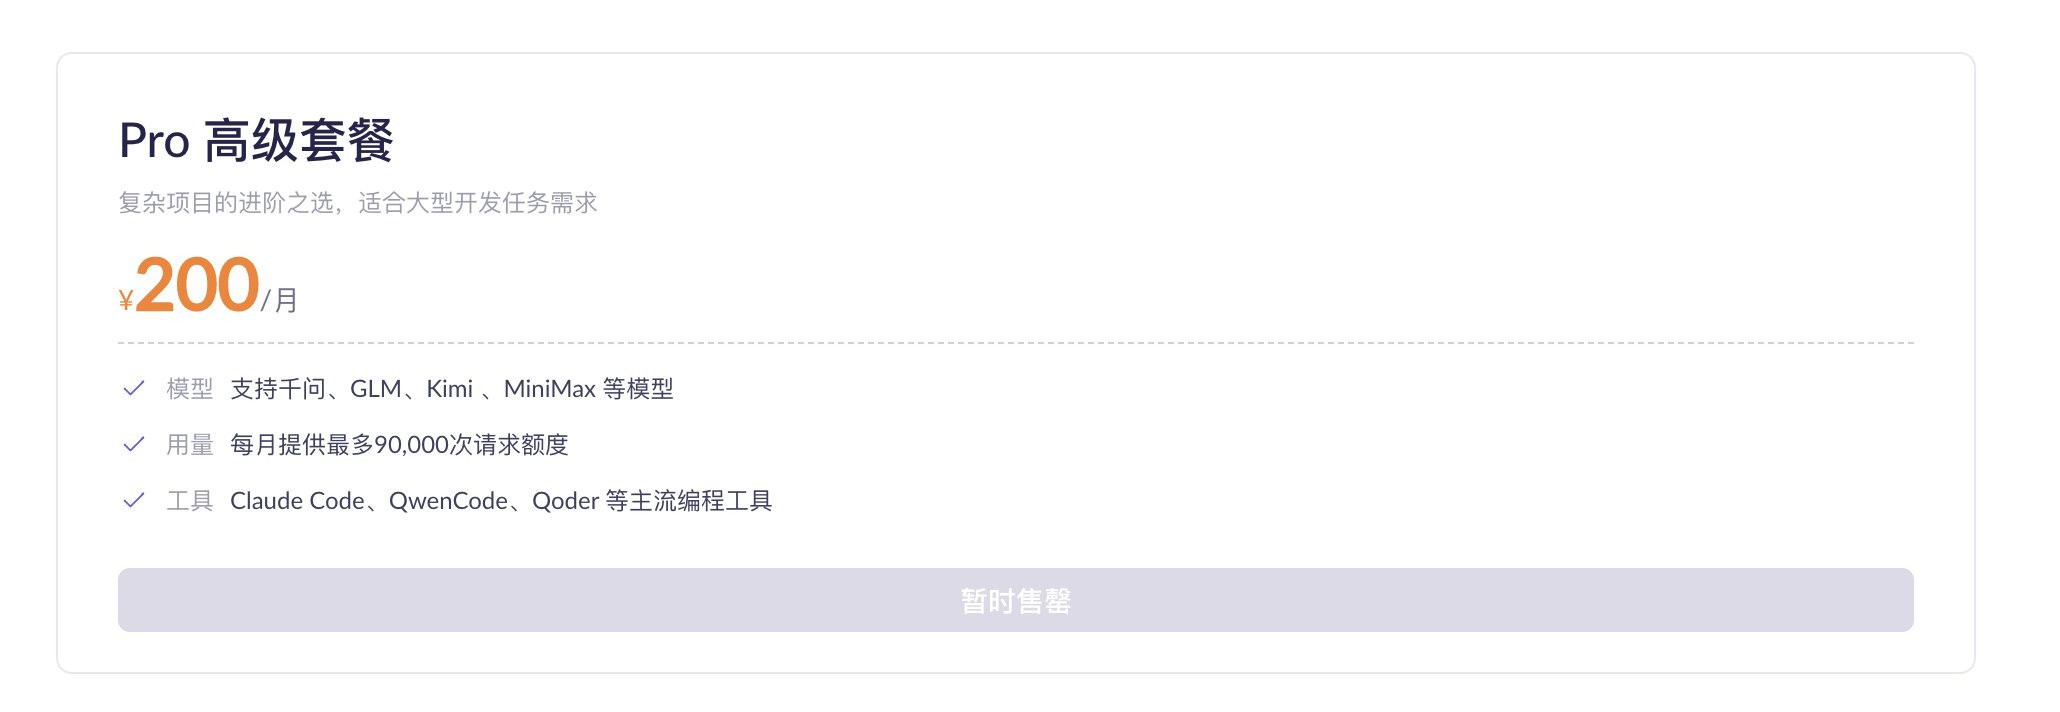Click the /月 billing period text
The width and height of the screenshot is (2060, 712).
tap(280, 300)
